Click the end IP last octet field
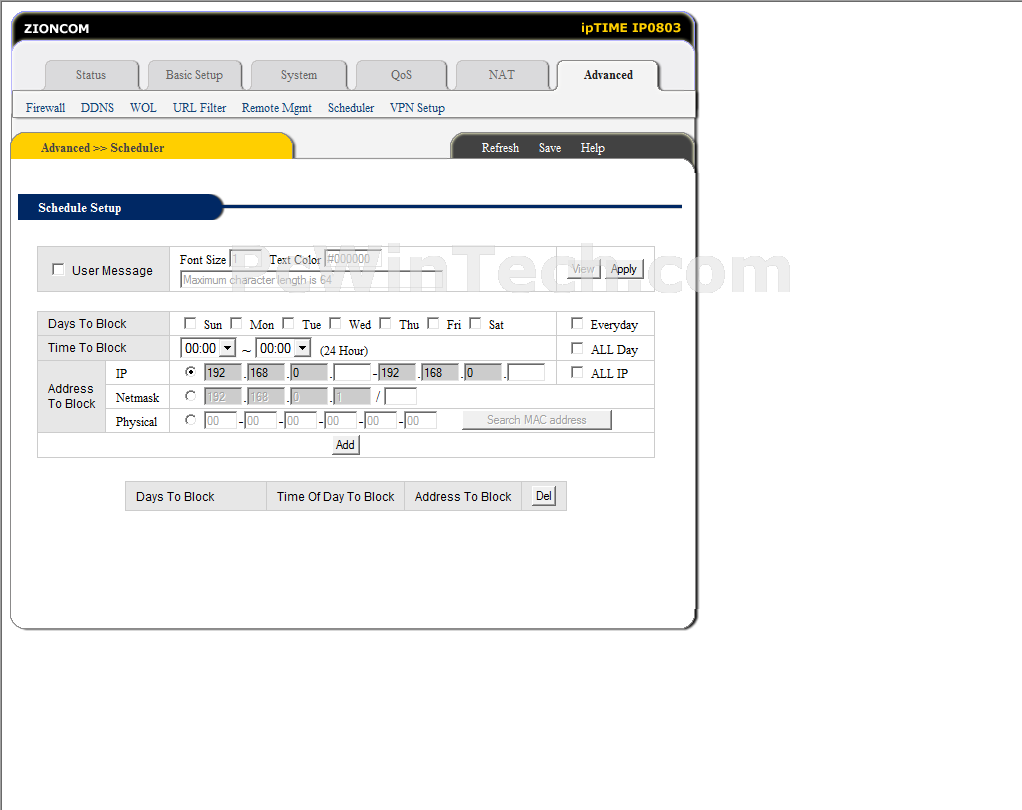The width and height of the screenshot is (1022, 810). [526, 373]
